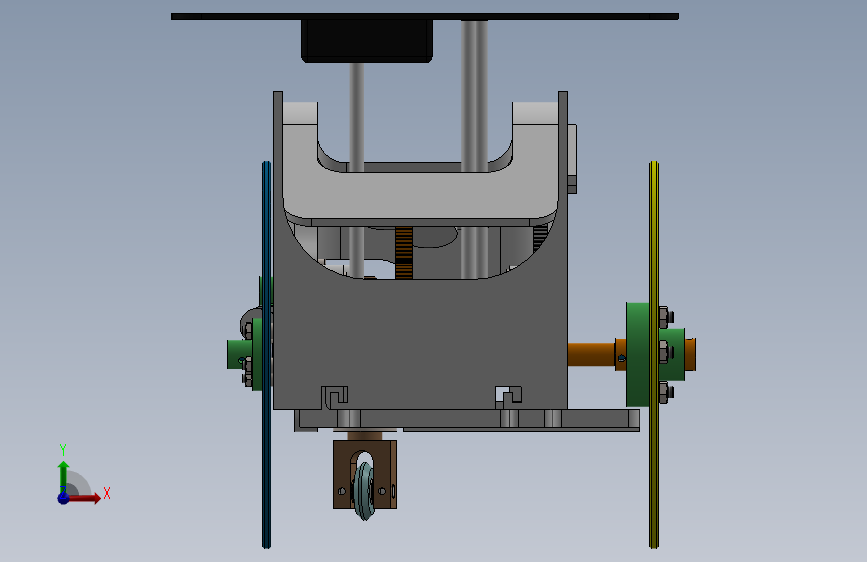Viewport: 867px width, 562px height.
Task: Select the gray base plate below the chassis
Action: click(467, 419)
